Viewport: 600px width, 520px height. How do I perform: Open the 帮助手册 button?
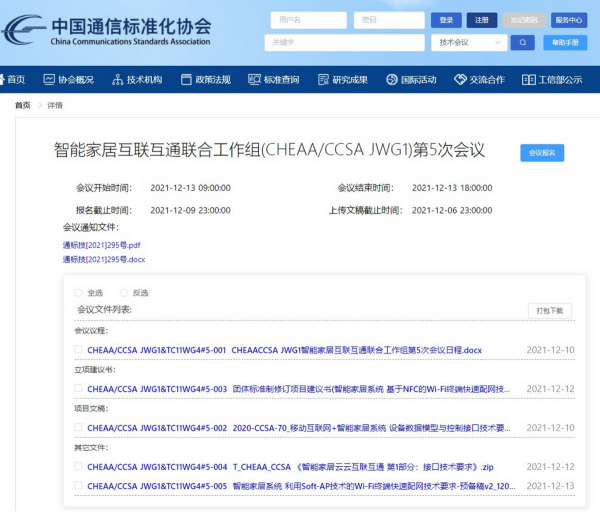click(565, 42)
